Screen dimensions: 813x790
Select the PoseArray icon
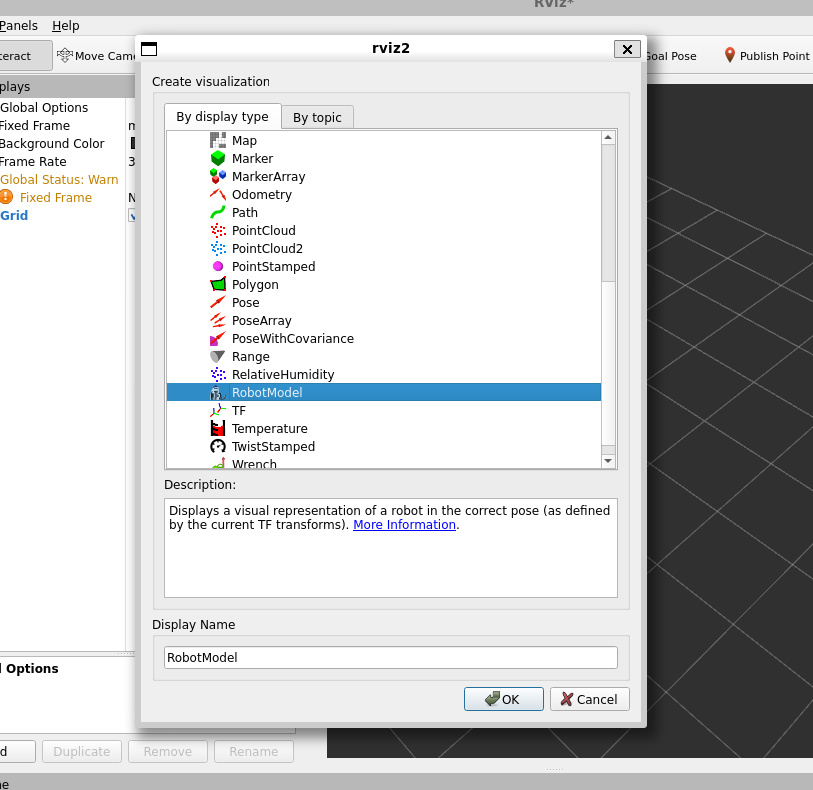click(218, 320)
